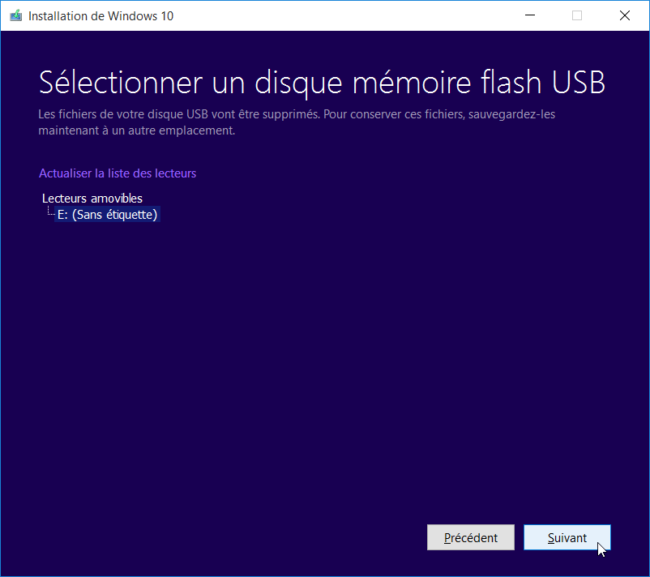Continue with the Suivant button
This screenshot has width=650, height=577.
tap(567, 538)
